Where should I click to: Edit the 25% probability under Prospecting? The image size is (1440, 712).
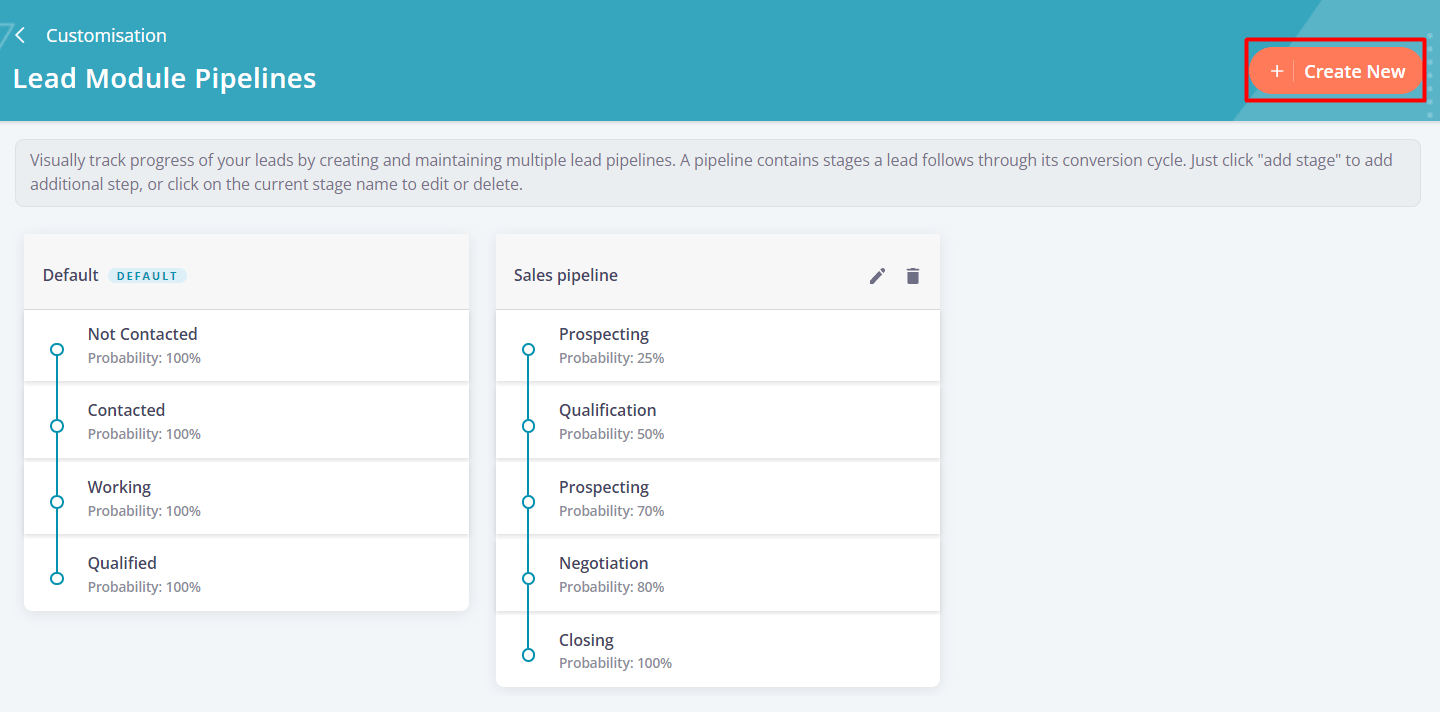click(x=613, y=357)
